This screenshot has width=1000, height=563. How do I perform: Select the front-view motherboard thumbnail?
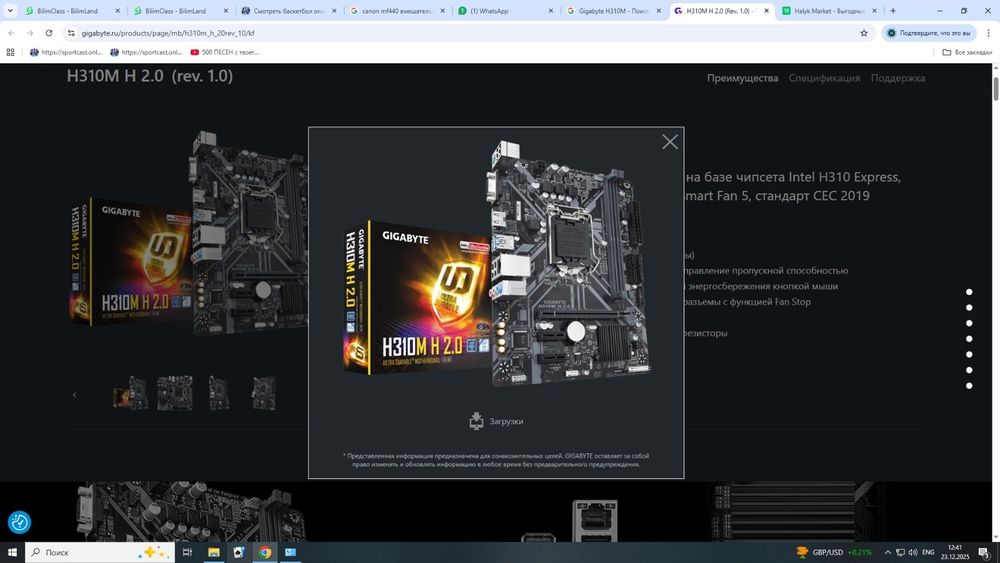[175, 393]
